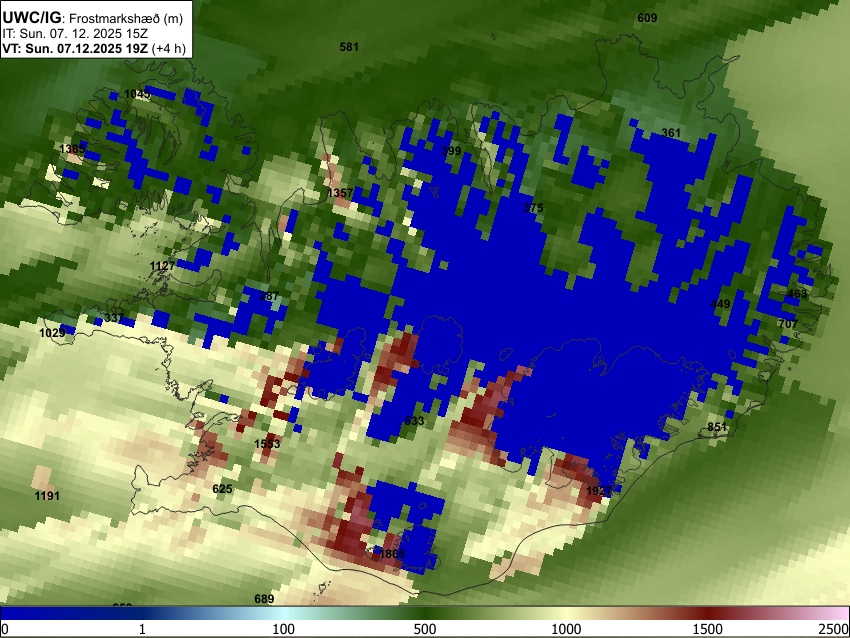Screen dimensions: 850x638
Task: Click the map value 1865
Action: coord(392,554)
